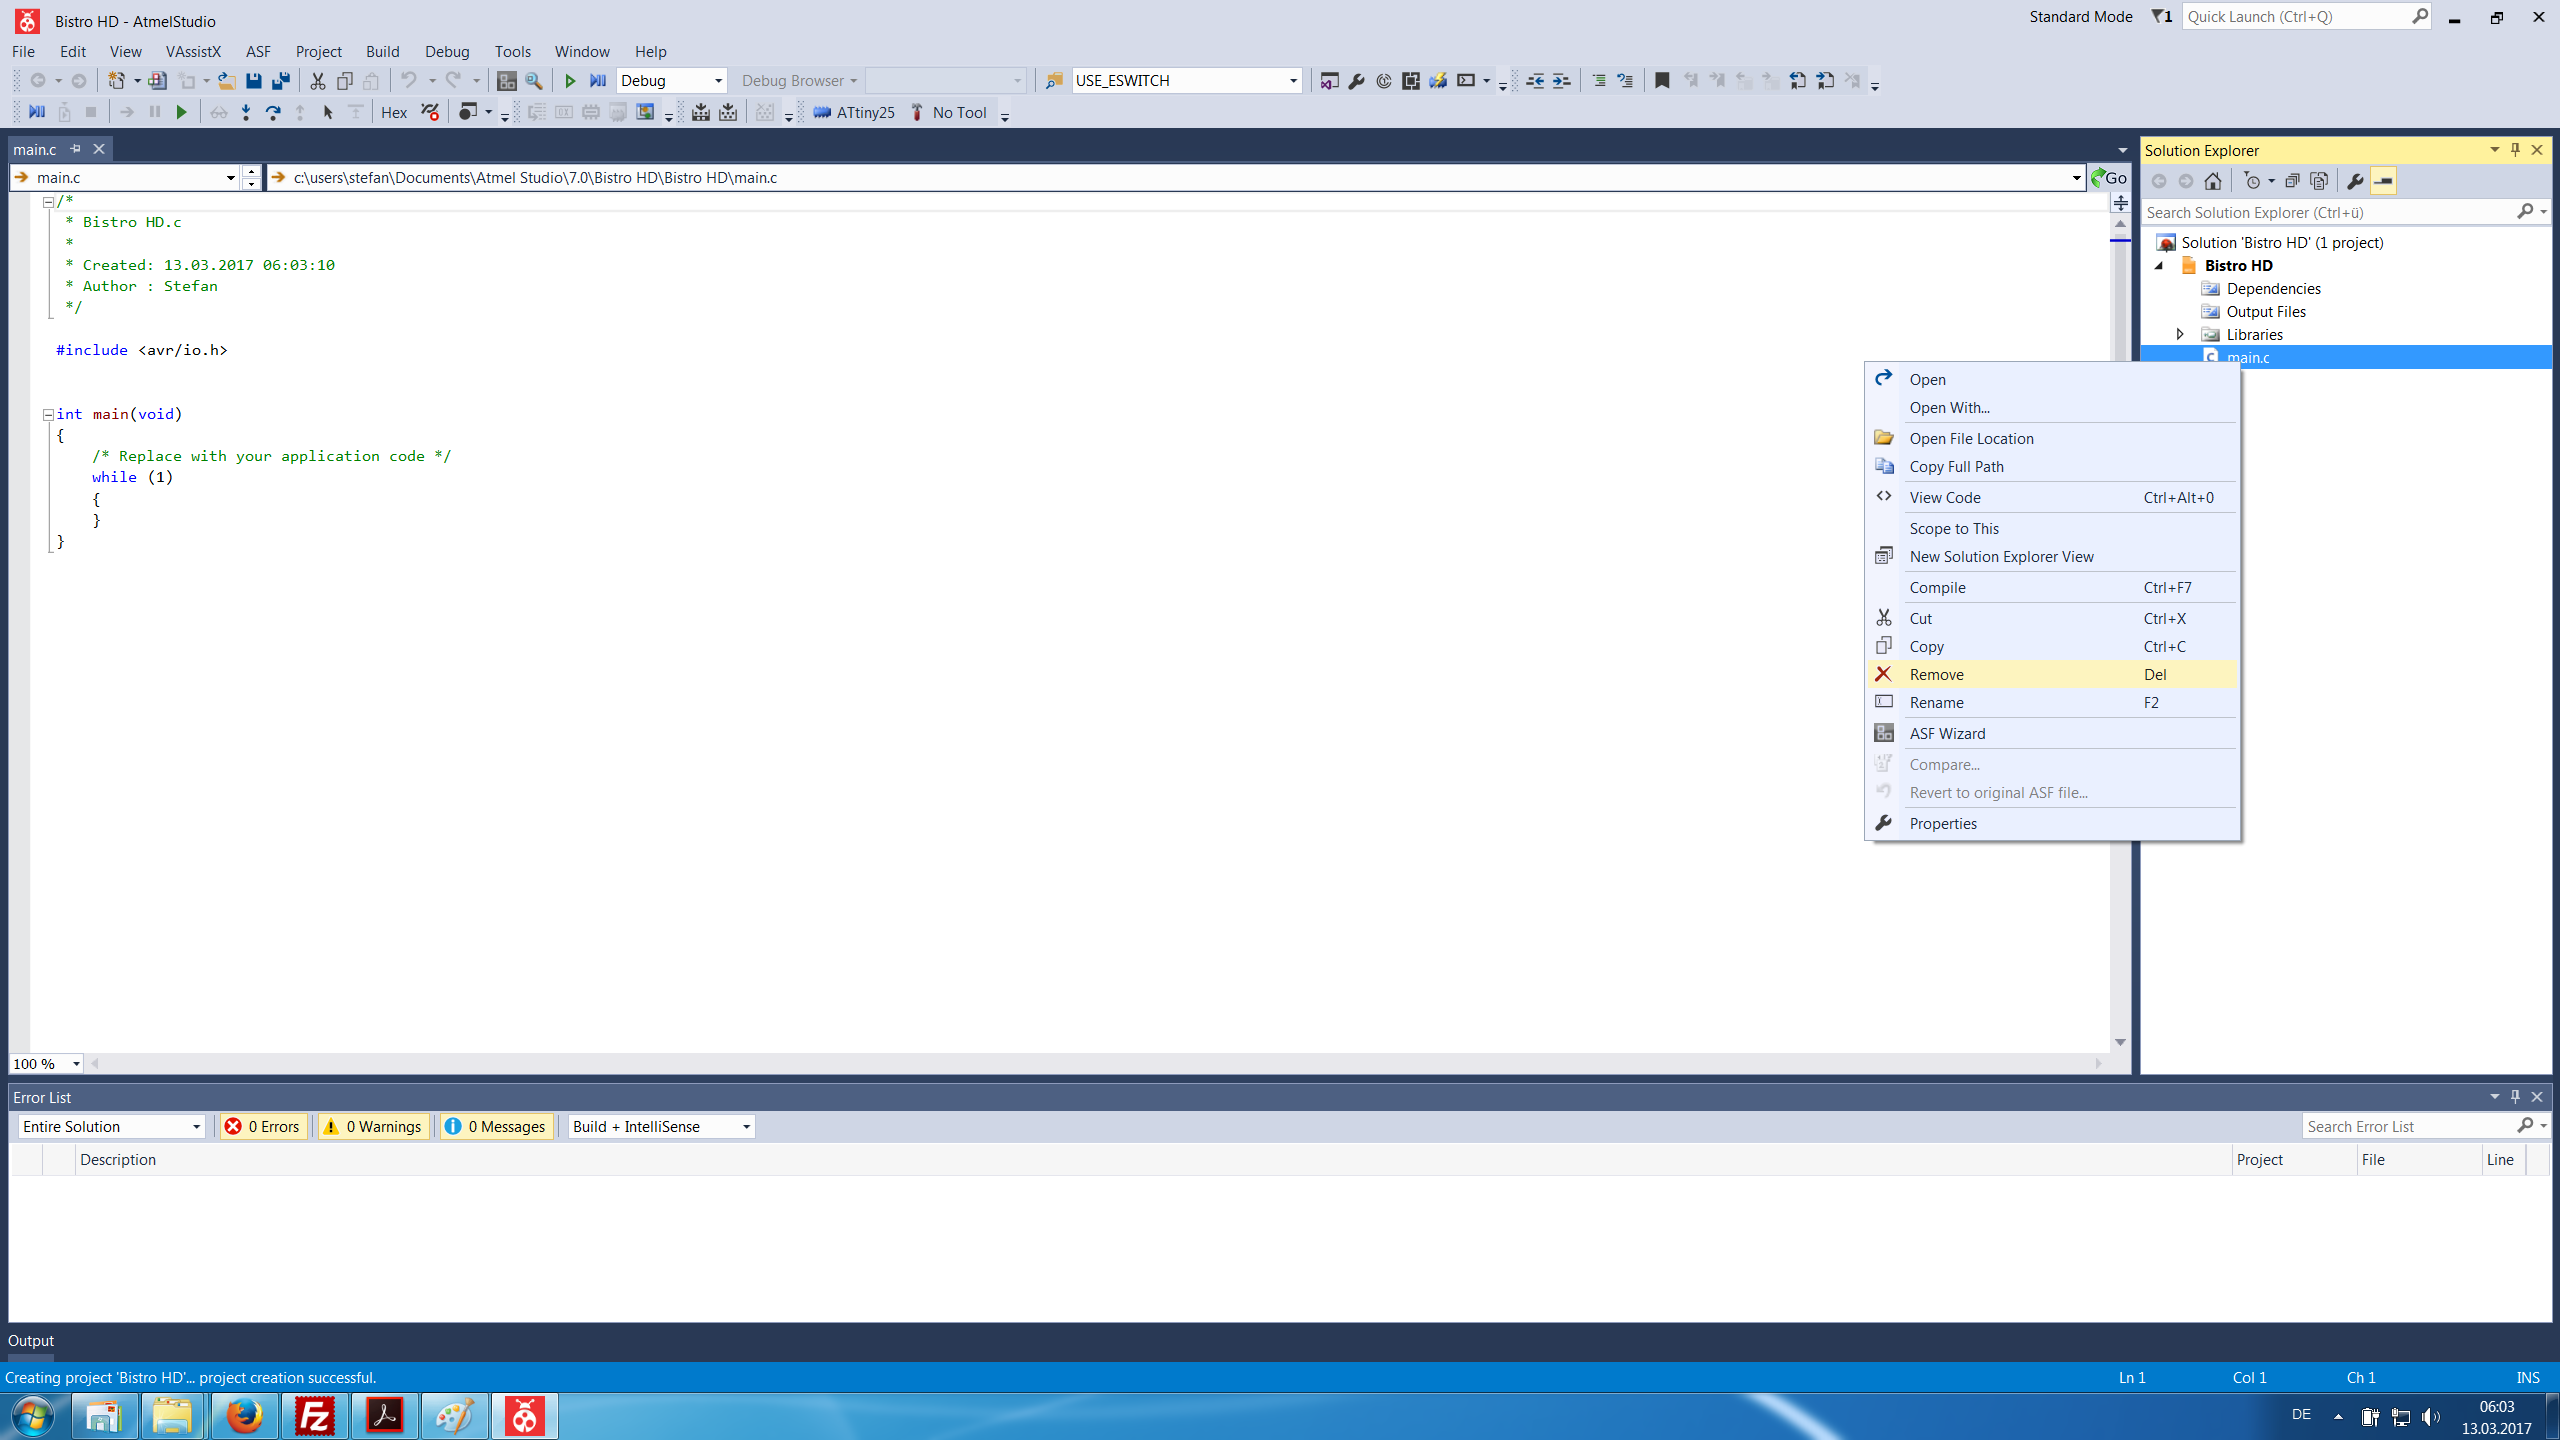Viewport: 2560px width, 1440px height.
Task: Click the Comment Selection icon
Action: tap(1599, 81)
